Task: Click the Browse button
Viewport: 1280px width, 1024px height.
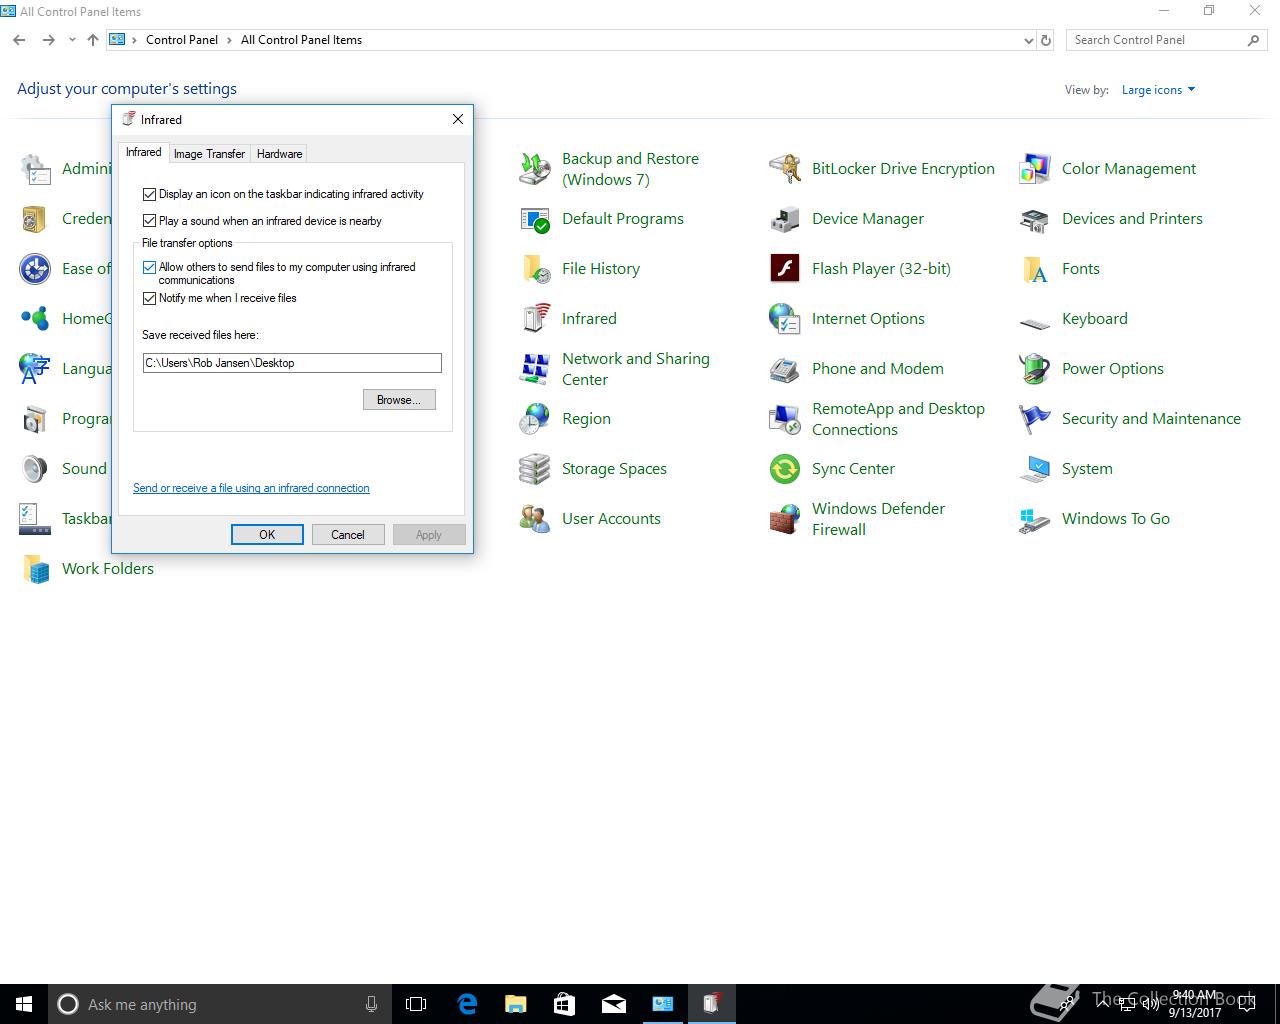Action: [x=399, y=400]
